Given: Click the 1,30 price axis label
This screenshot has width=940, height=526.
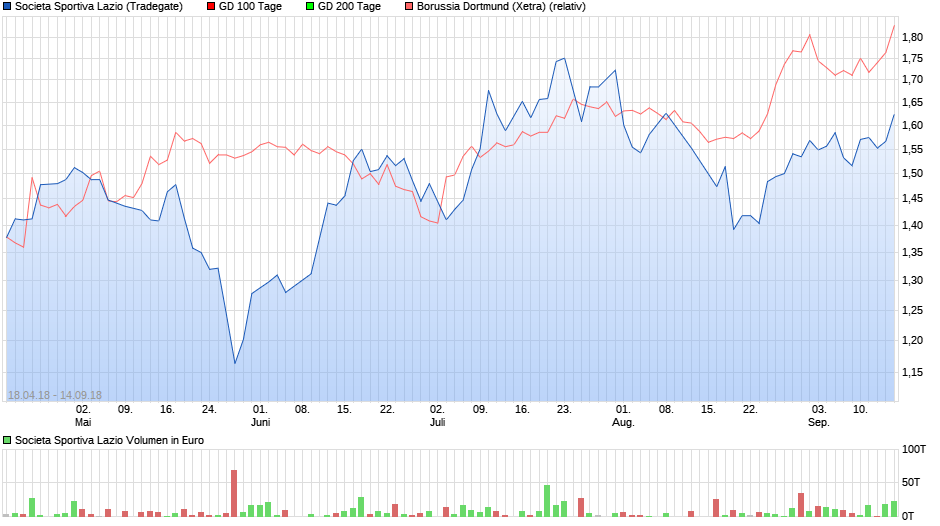Looking at the screenshot, I should click(x=912, y=280).
